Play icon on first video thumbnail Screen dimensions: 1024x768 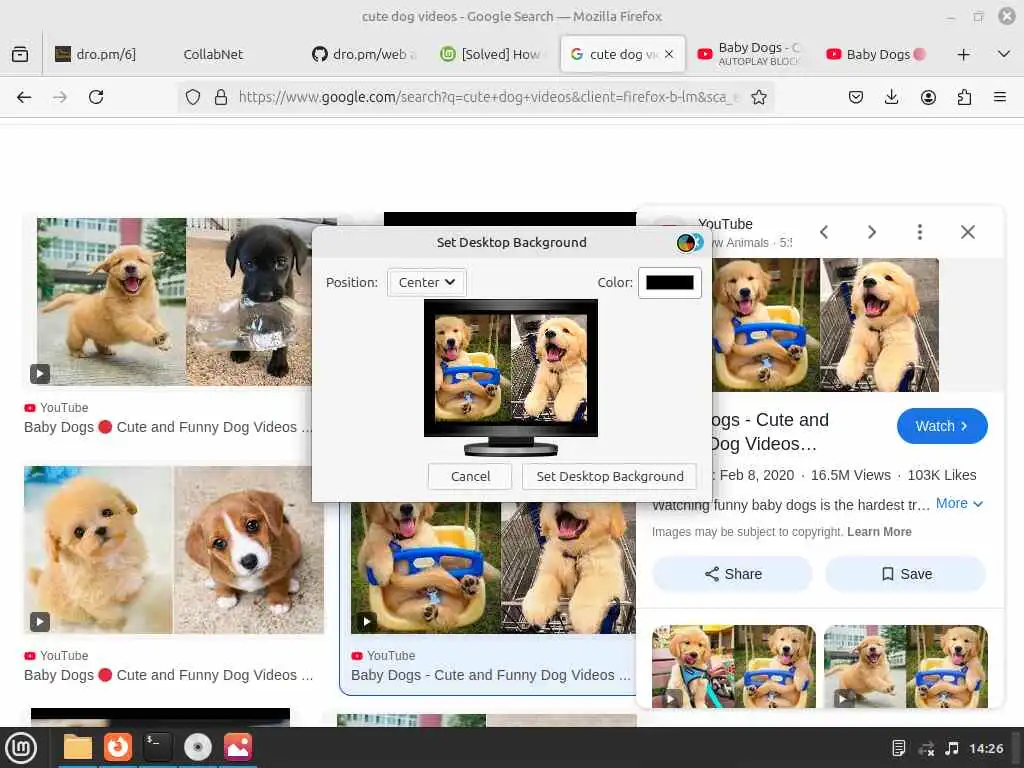pyautogui.click(x=40, y=374)
